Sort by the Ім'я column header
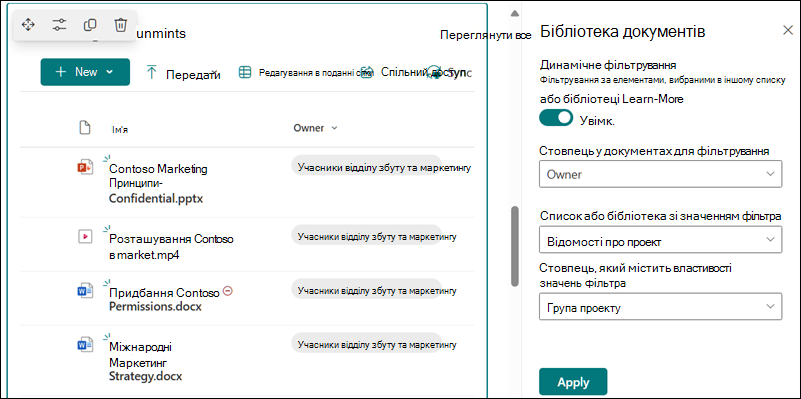801x399 pixels. point(120,129)
